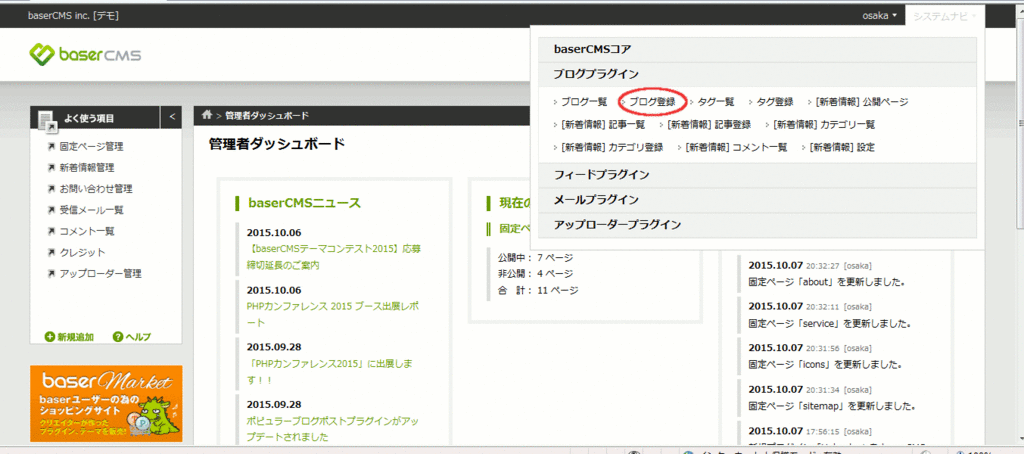This screenshot has height=454, width=1024.
Task: Open 新着情報管理 in sidebar
Action: click(x=87, y=168)
